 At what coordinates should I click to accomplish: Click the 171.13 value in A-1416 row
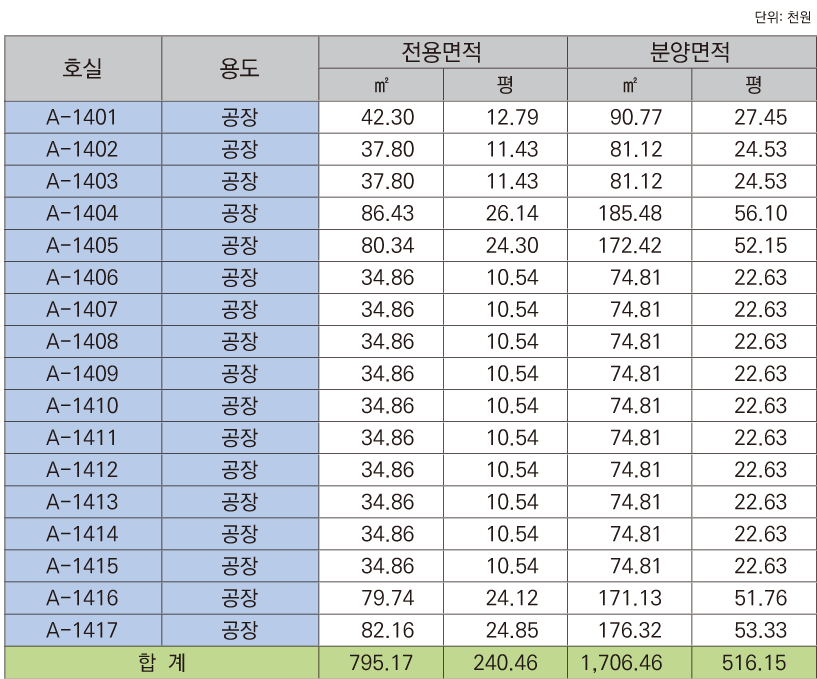(x=630, y=598)
